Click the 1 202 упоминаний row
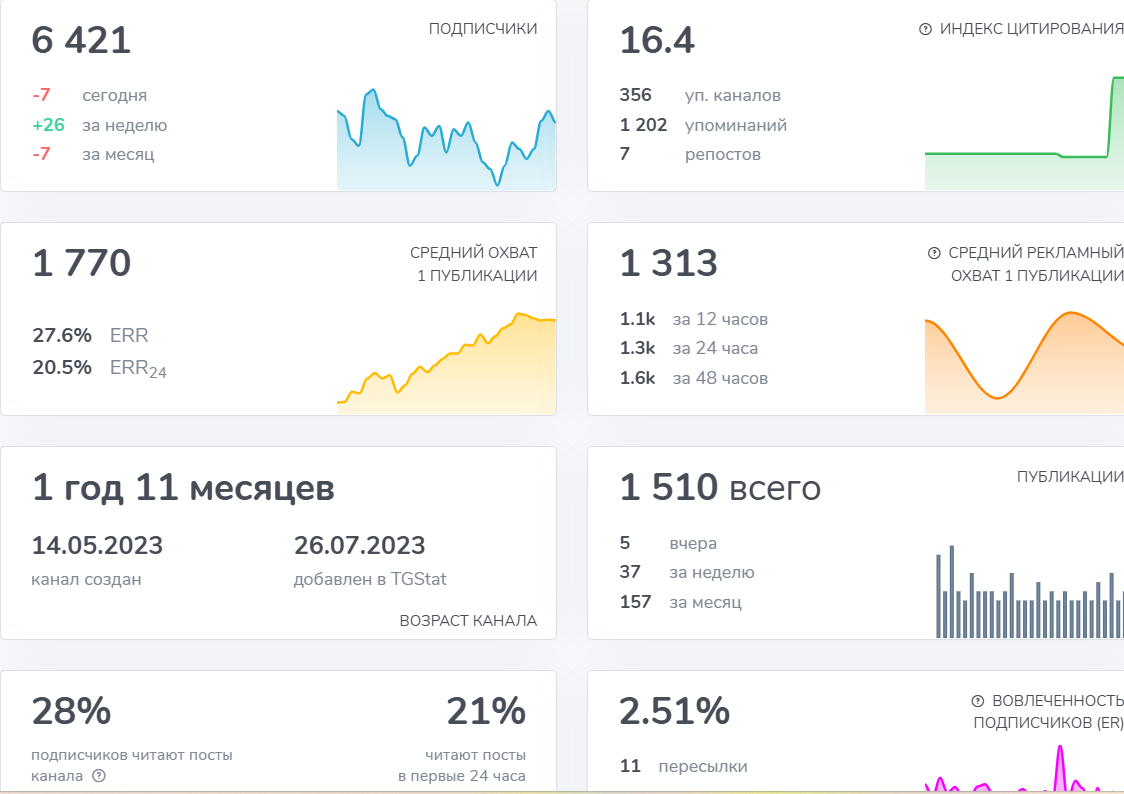 [703, 125]
